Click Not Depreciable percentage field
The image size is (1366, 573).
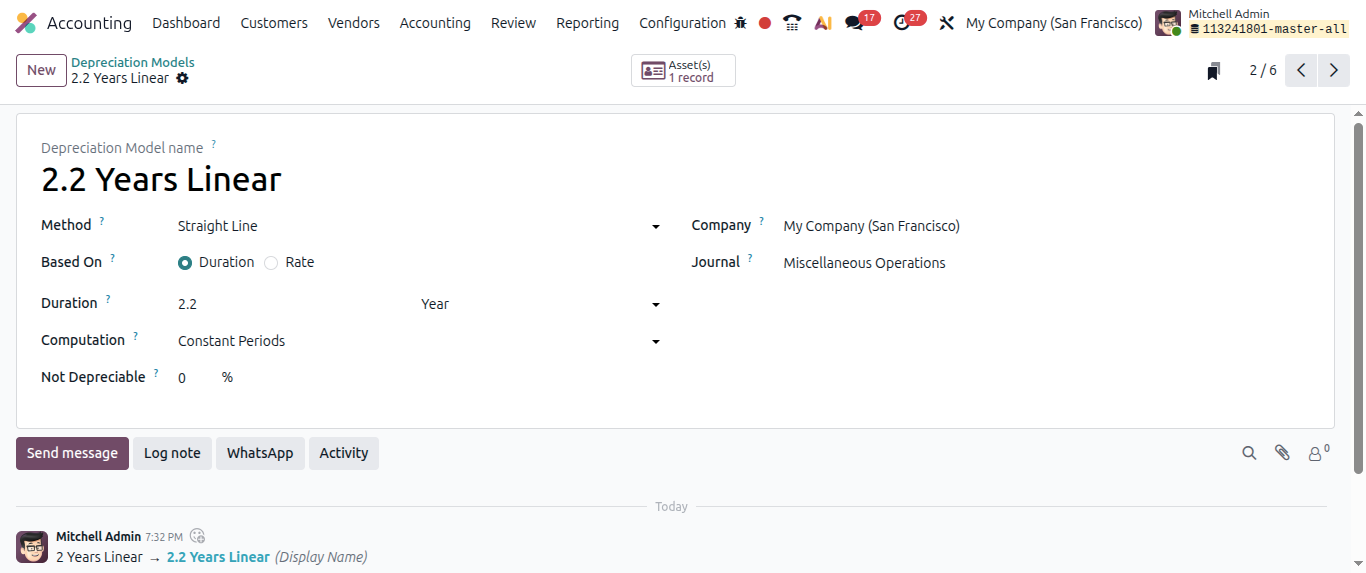pyautogui.click(x=195, y=378)
